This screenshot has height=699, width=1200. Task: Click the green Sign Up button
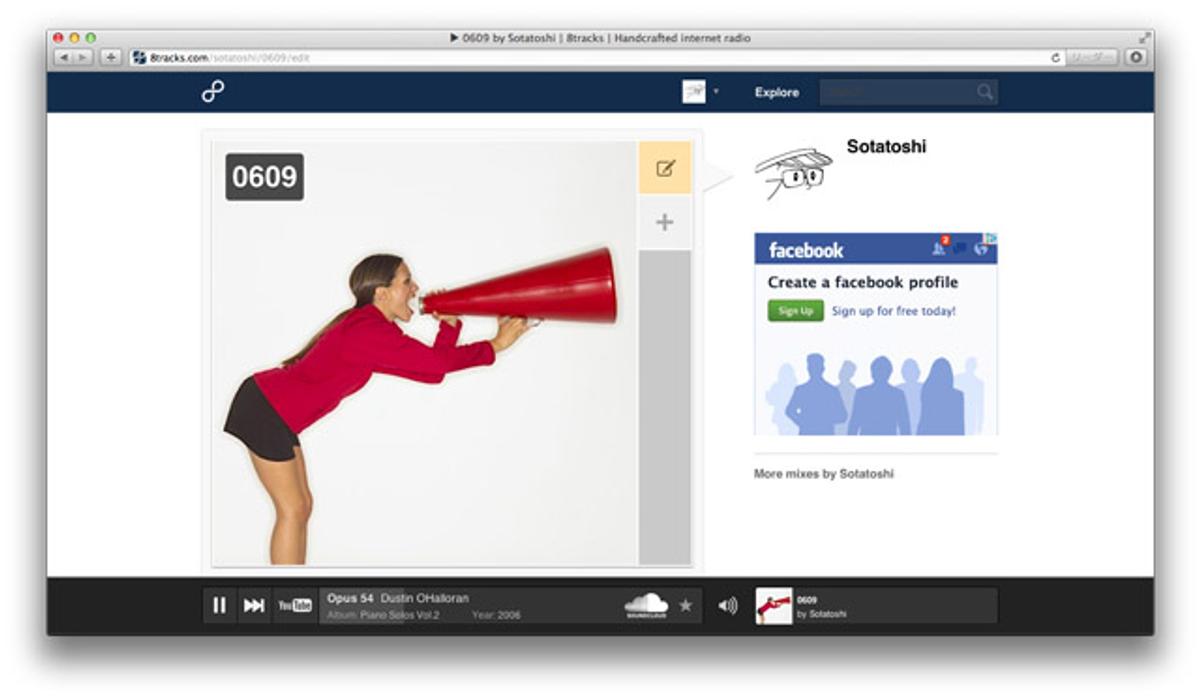795,311
